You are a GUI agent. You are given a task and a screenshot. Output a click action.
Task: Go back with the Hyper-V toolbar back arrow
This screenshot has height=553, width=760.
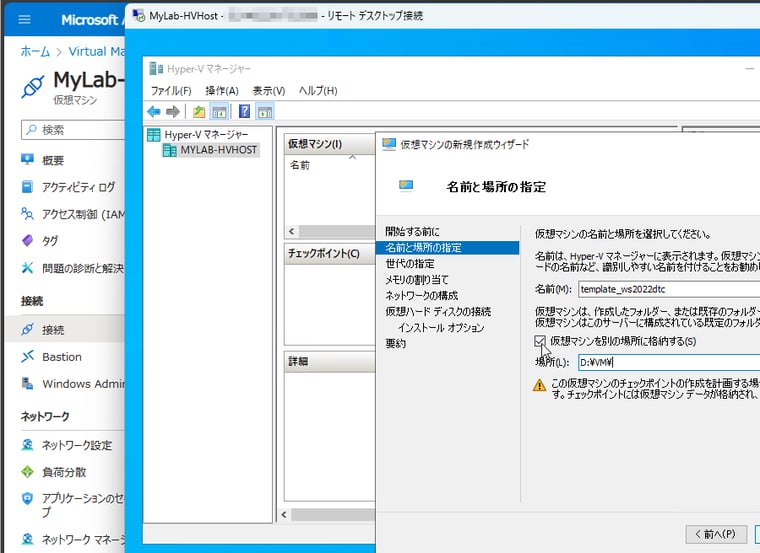tap(154, 112)
